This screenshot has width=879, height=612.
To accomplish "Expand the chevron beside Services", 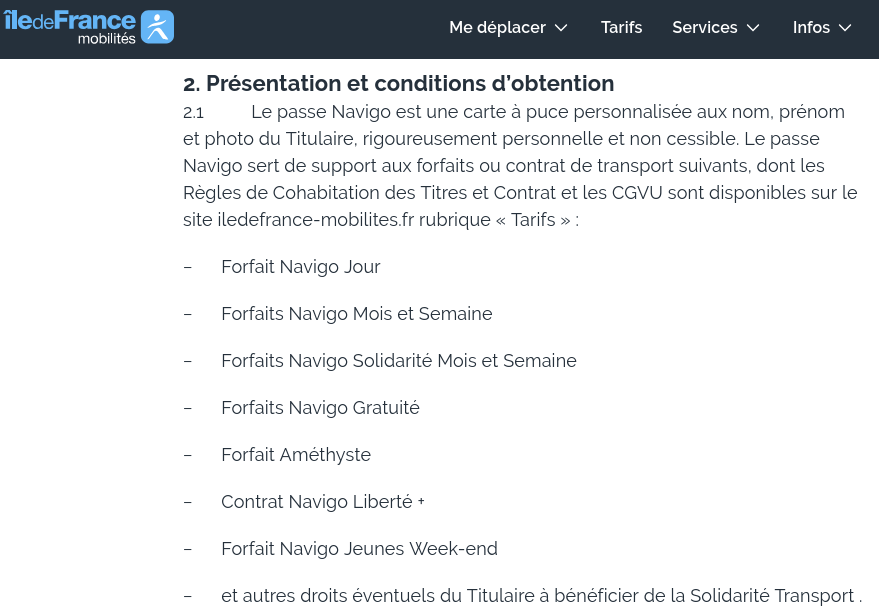I will point(753,28).
